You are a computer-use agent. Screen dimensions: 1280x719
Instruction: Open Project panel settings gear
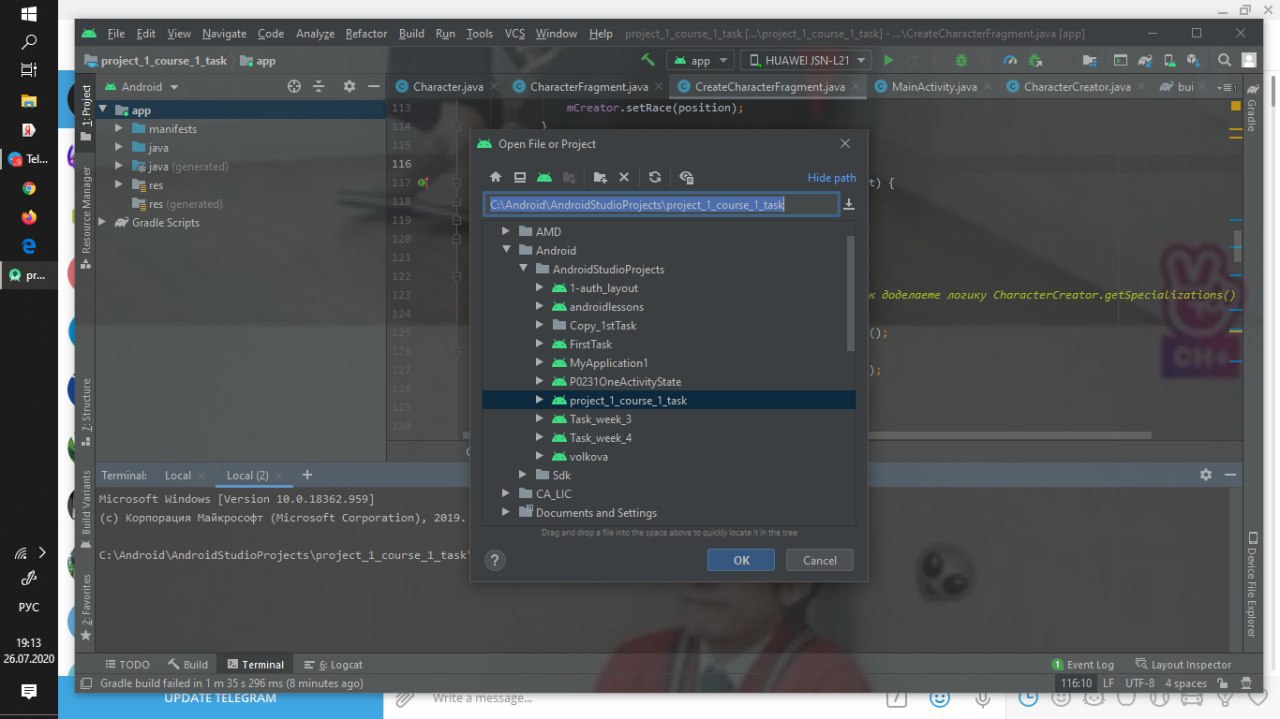pos(349,87)
